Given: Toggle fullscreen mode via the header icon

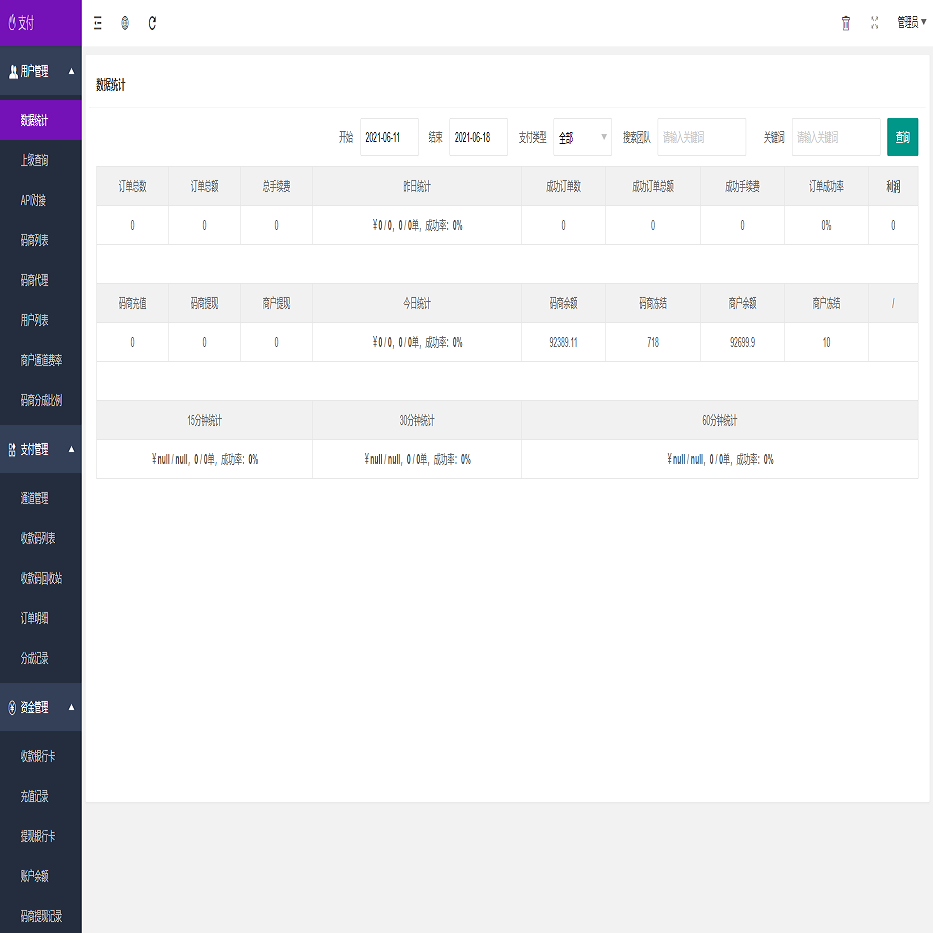Looking at the screenshot, I should point(875,23).
